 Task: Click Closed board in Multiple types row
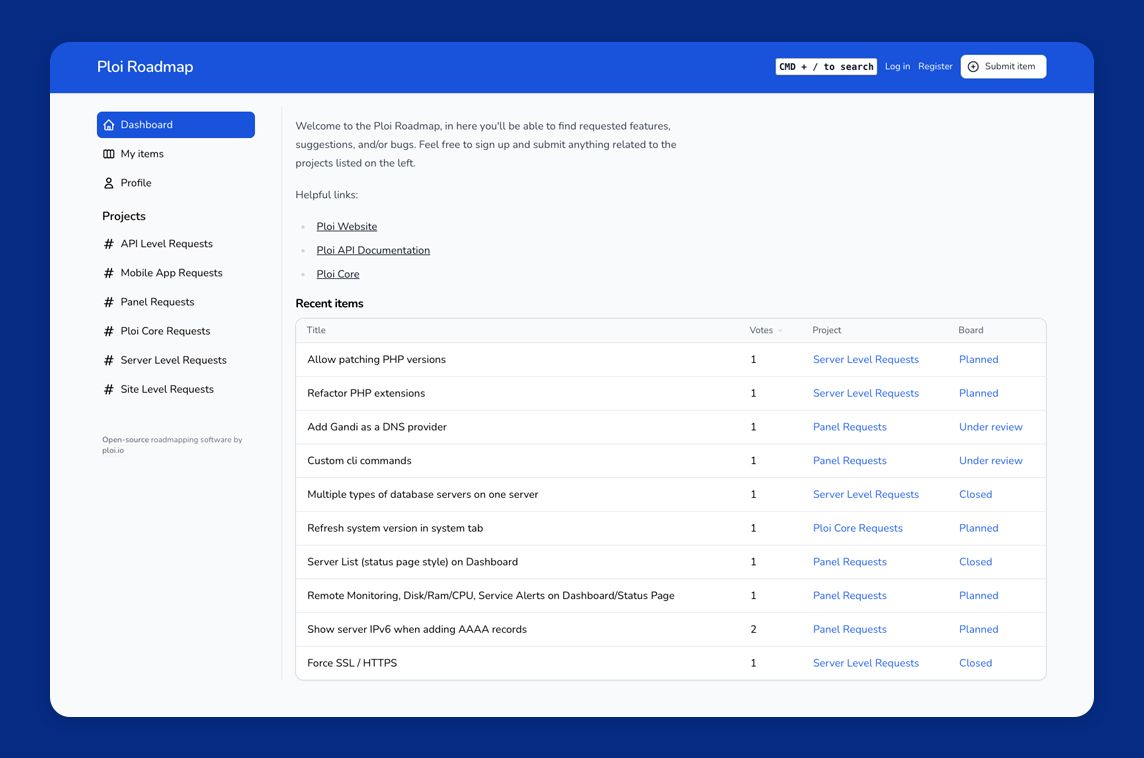pos(975,495)
